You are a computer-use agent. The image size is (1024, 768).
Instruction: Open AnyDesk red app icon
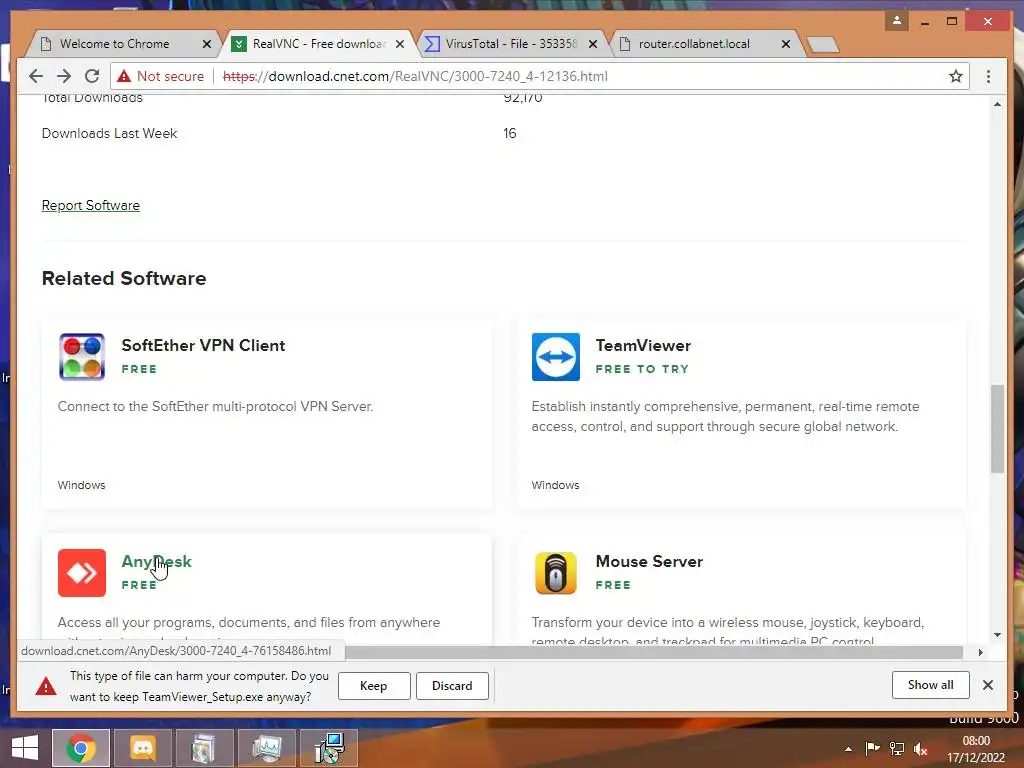point(82,573)
